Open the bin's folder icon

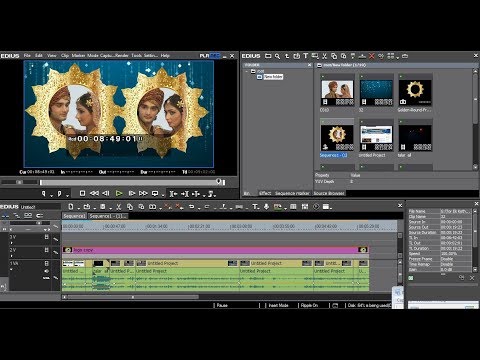(268, 56)
